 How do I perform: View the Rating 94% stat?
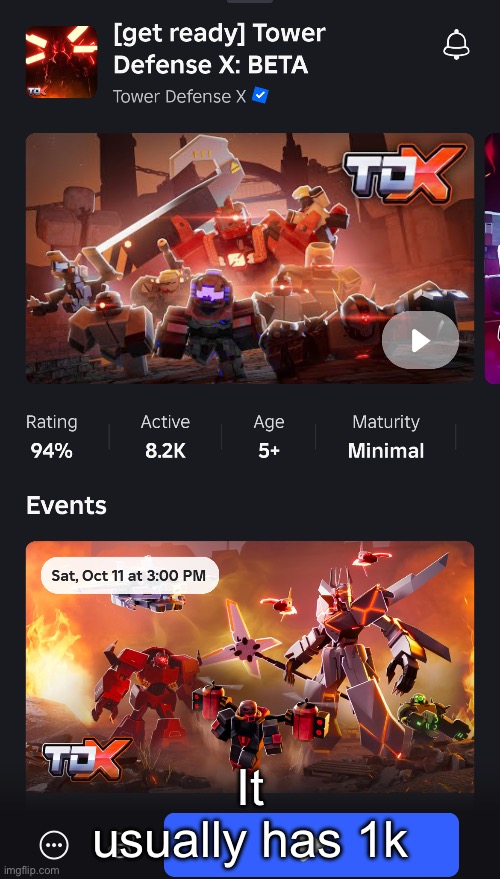tap(52, 437)
